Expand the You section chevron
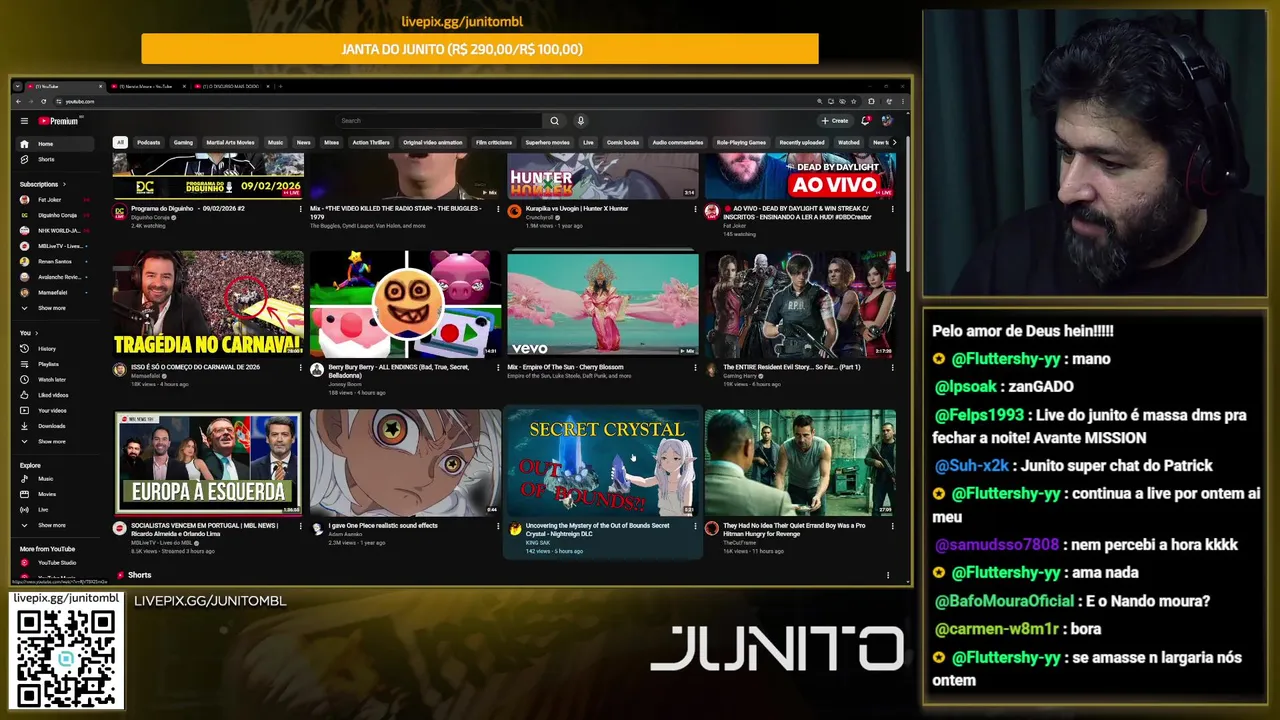The image size is (1280, 720). click(x=37, y=333)
